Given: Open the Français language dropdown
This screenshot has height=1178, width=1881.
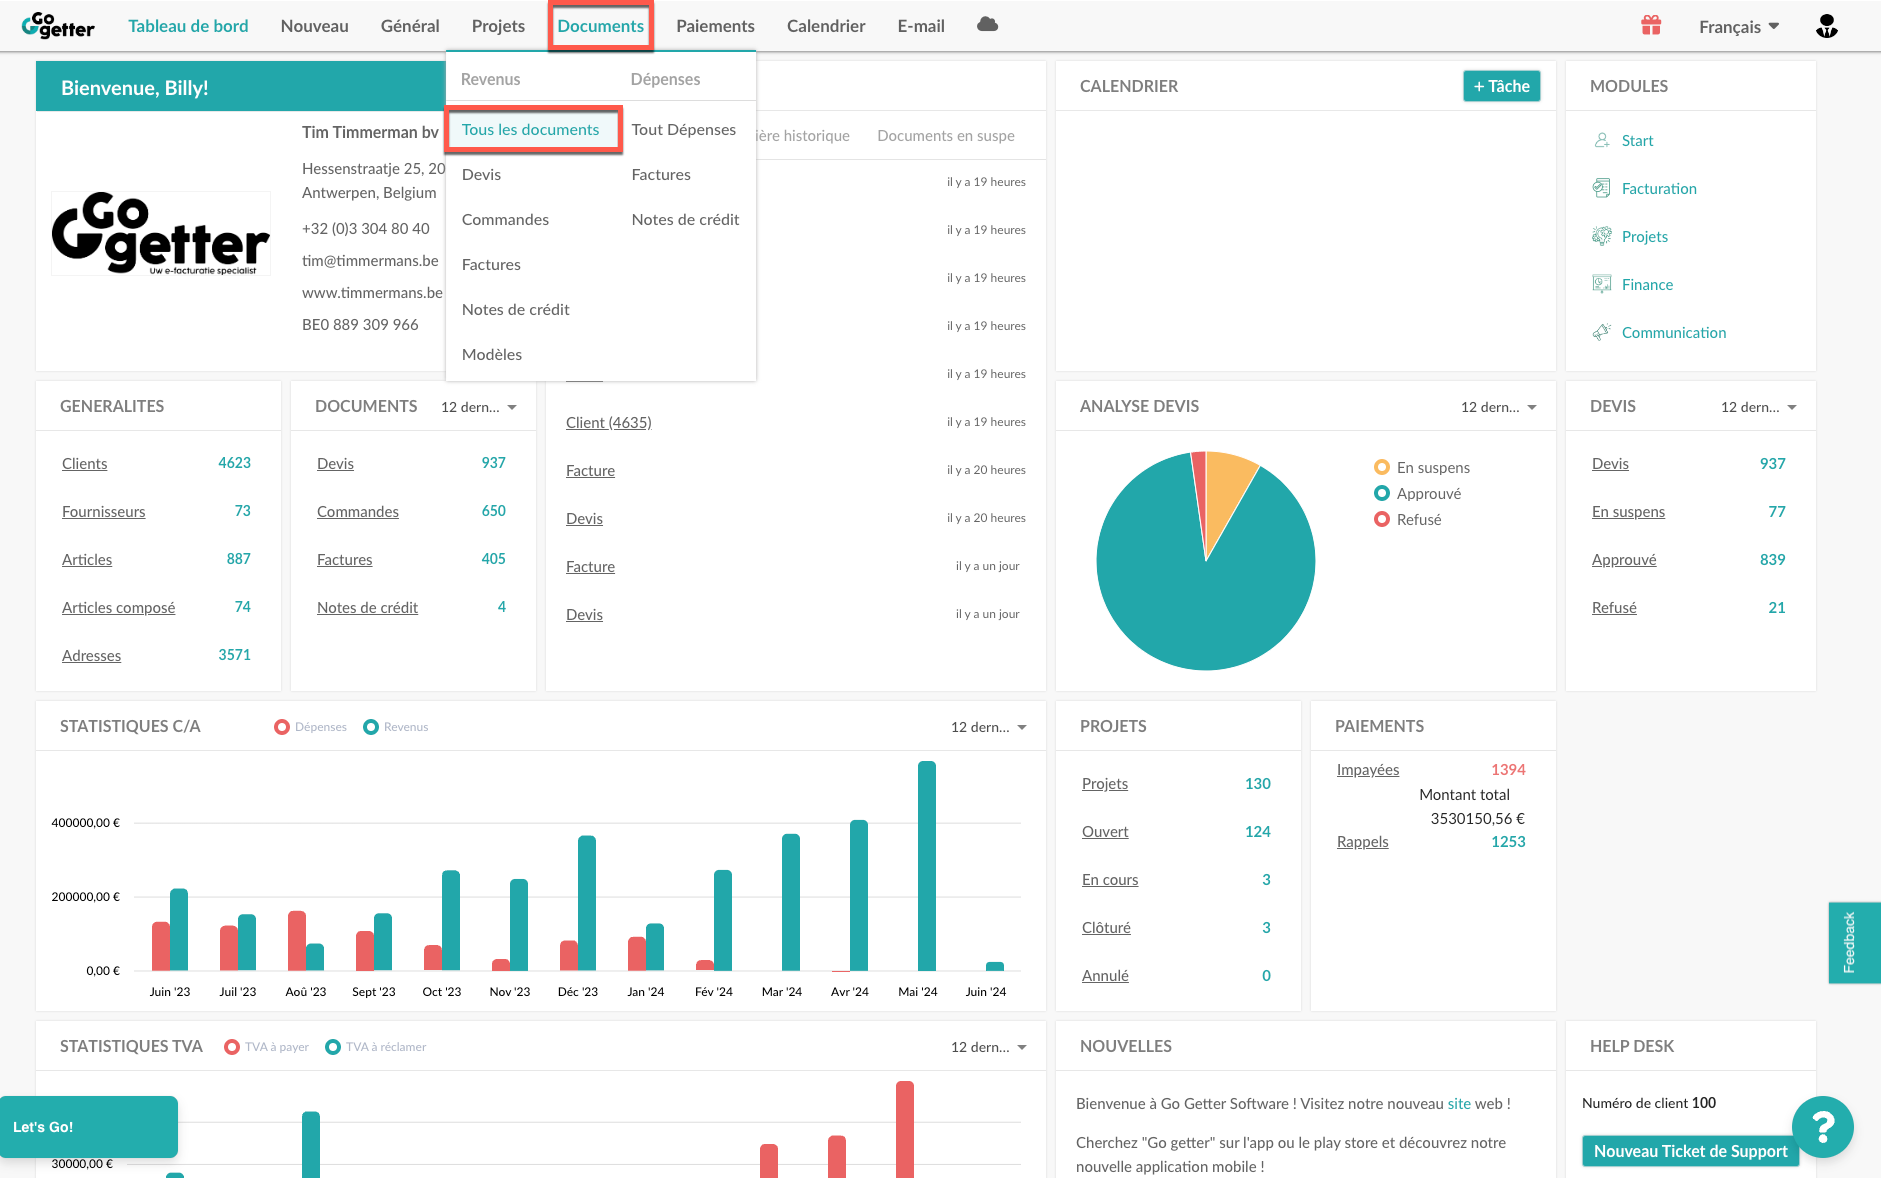Looking at the screenshot, I should pos(1739,27).
